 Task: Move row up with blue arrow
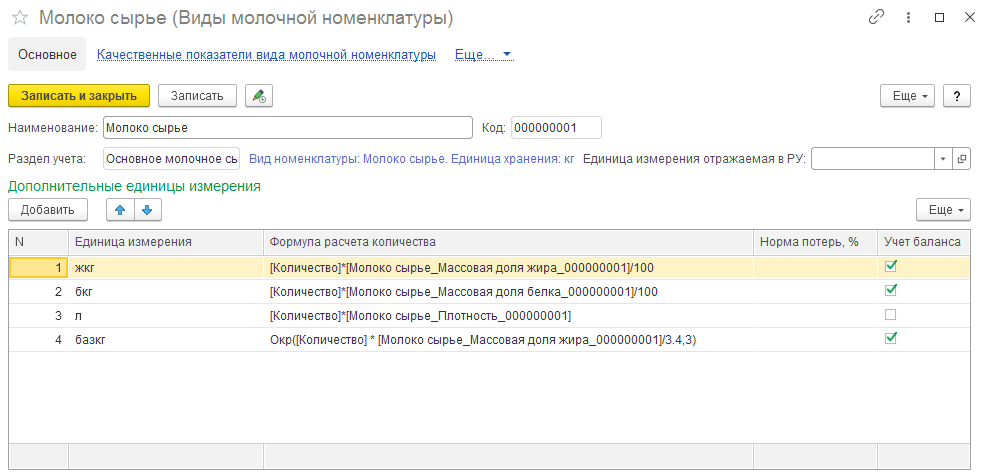point(120,210)
